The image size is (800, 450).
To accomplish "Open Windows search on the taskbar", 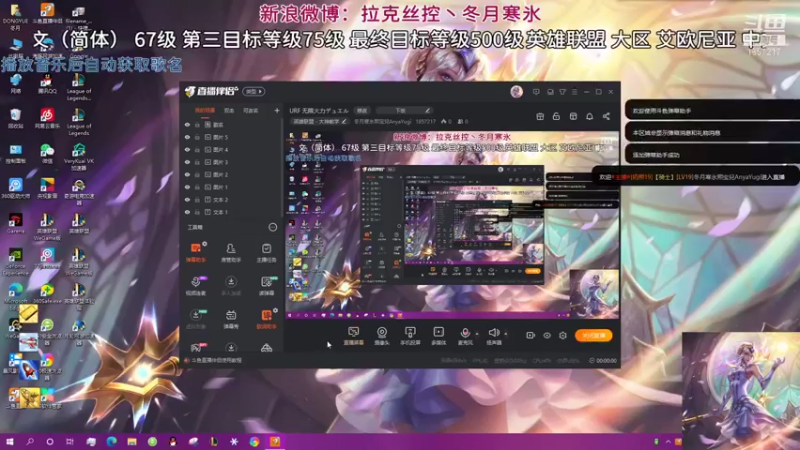I will pyautogui.click(x=30, y=441).
